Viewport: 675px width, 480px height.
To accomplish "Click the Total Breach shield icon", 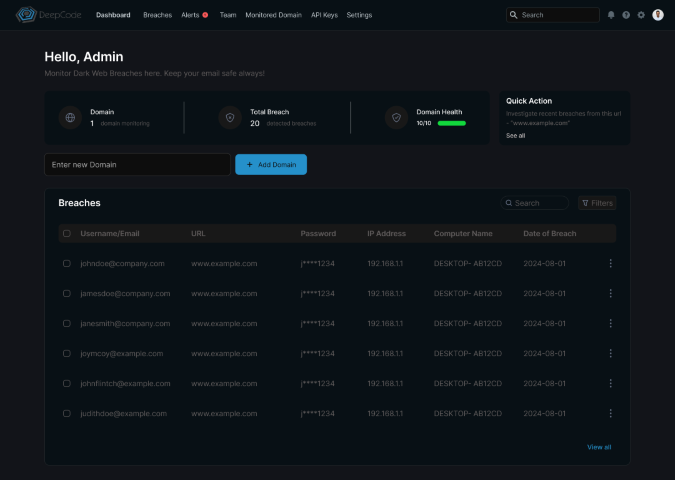I will coord(230,118).
